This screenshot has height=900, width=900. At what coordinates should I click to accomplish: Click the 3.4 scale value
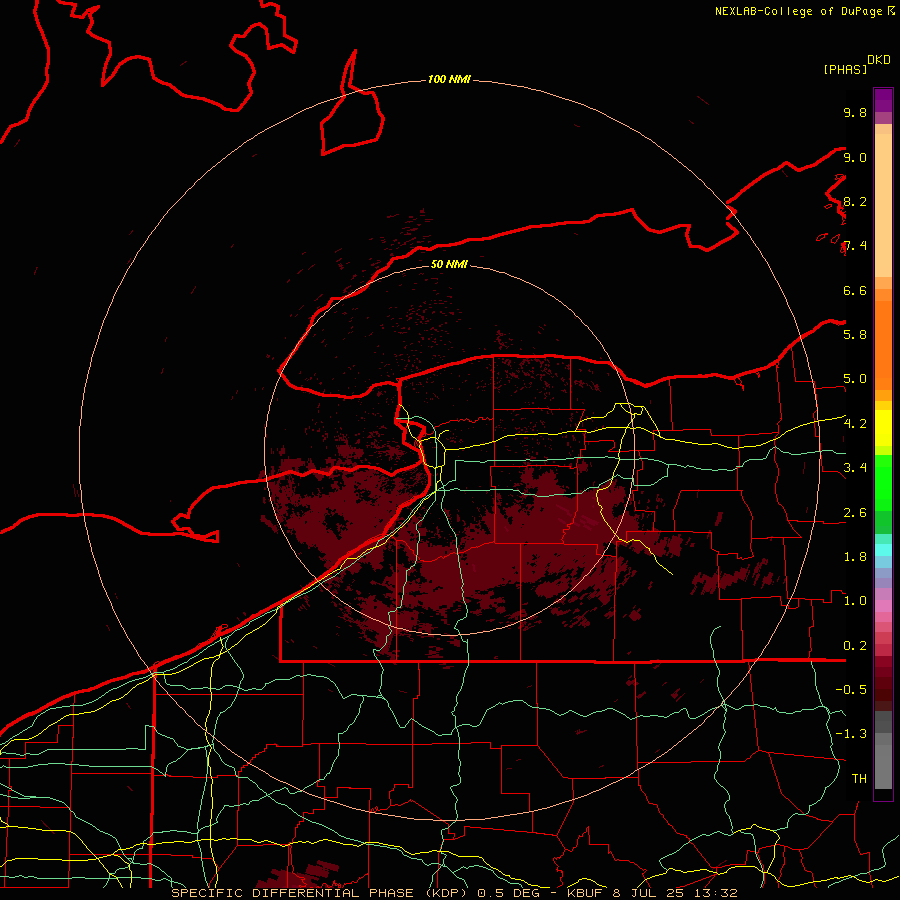pos(855,467)
